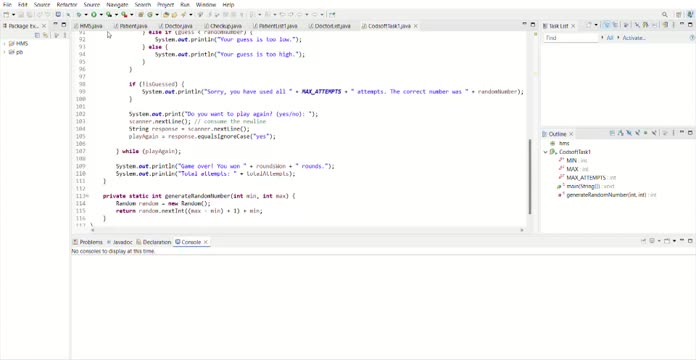Open the Run button dropdown arrow
The width and height of the screenshot is (696, 360).
tap(101, 15)
